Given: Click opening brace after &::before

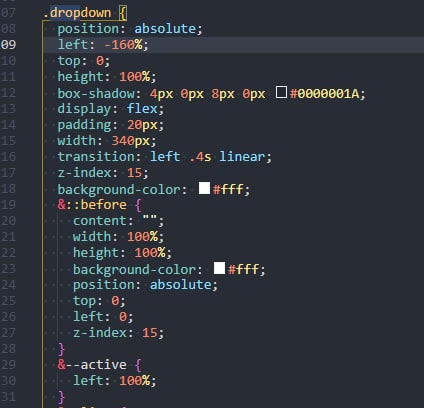Looking at the screenshot, I should pos(138,205).
